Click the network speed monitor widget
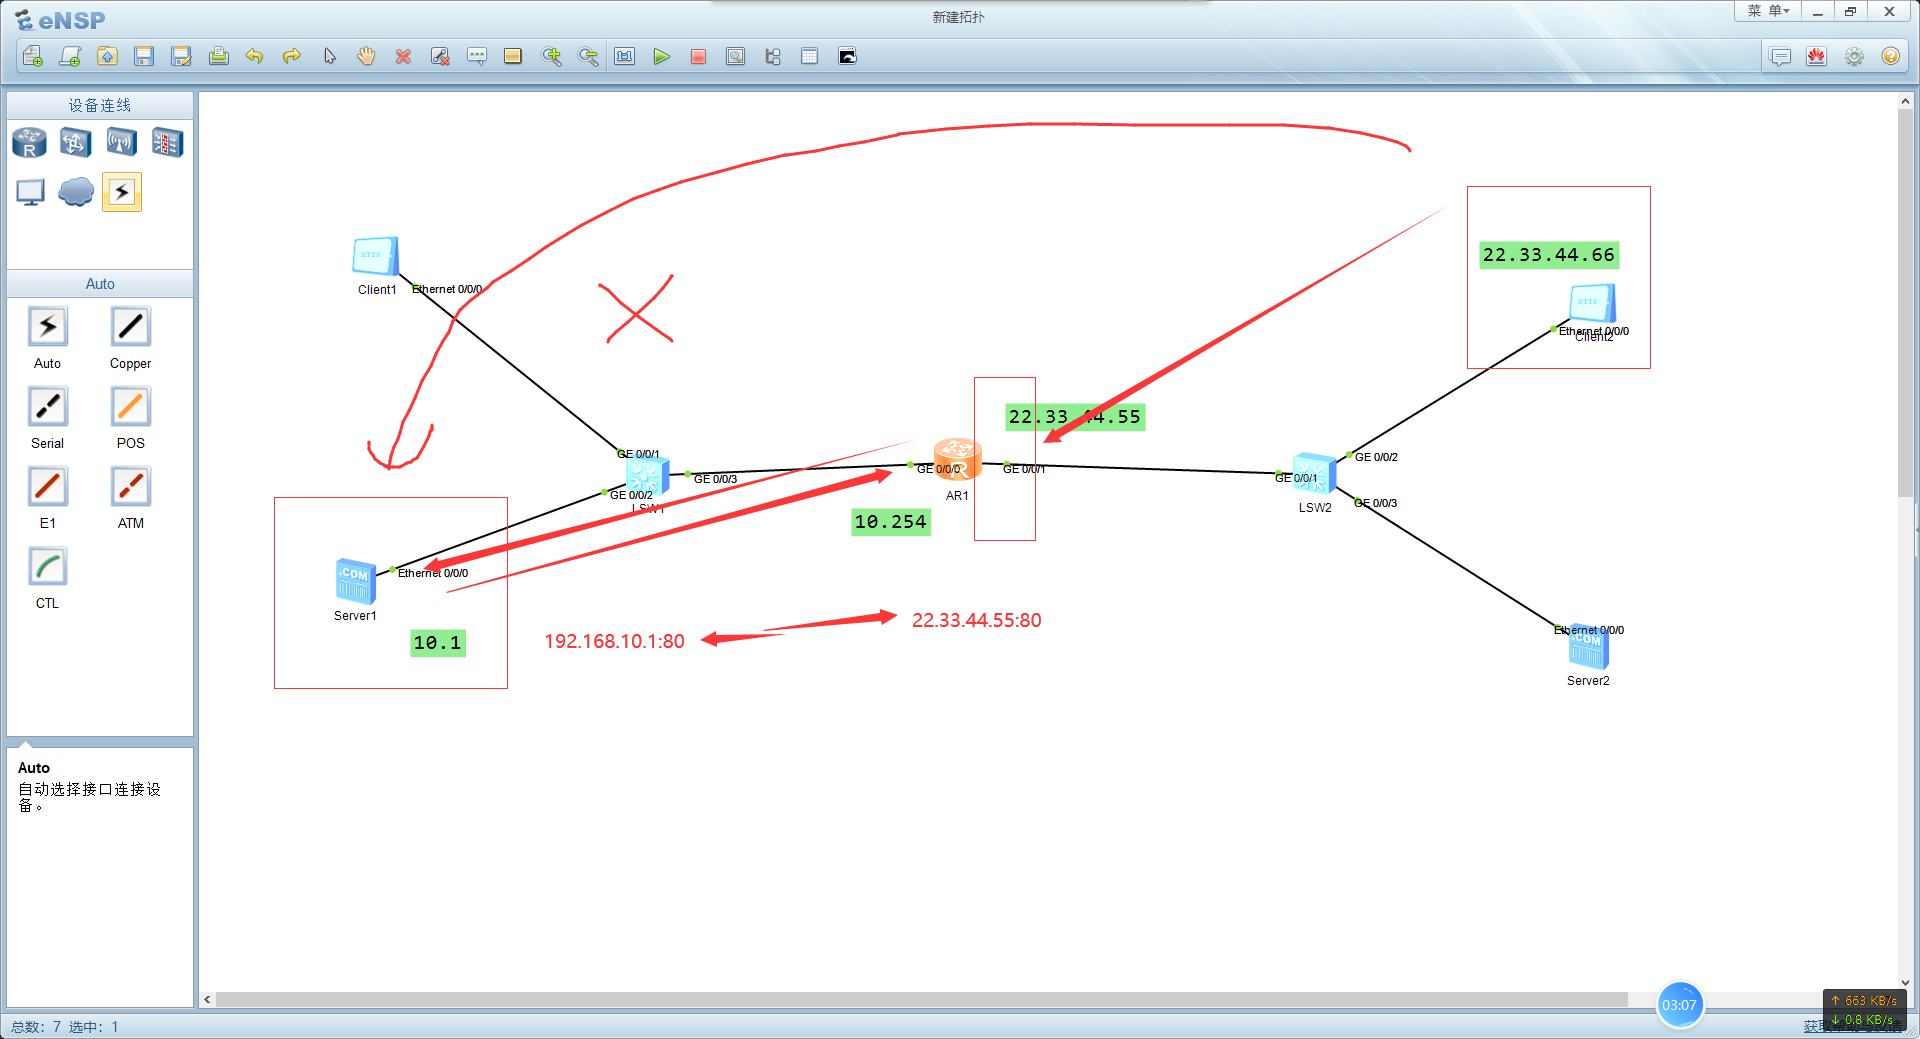 pyautogui.click(x=1864, y=1010)
